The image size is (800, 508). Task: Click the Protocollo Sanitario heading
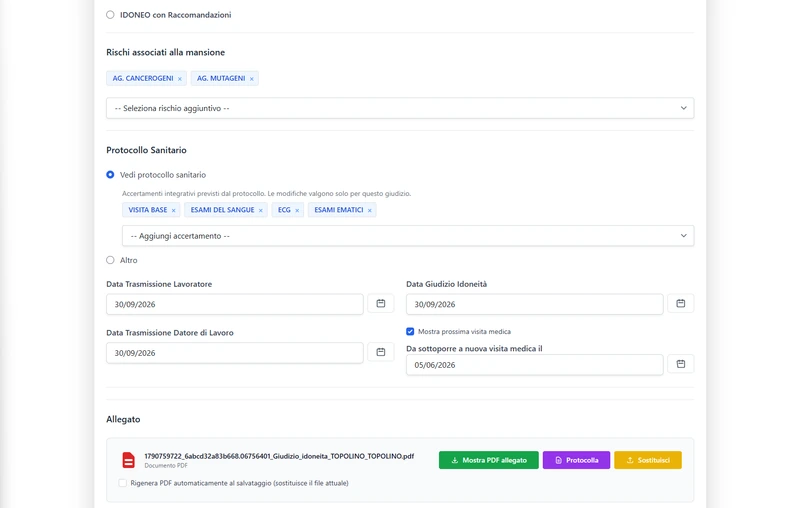click(x=146, y=150)
